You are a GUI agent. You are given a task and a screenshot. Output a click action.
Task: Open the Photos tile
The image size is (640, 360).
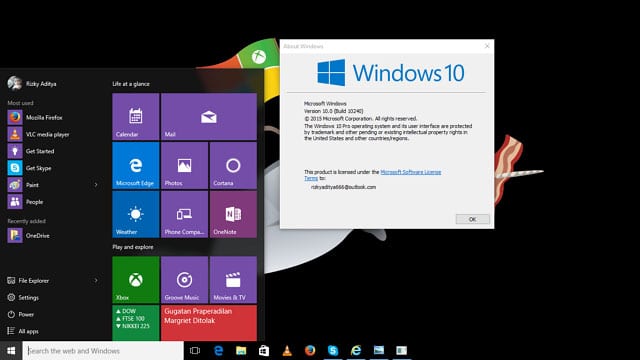pos(184,165)
